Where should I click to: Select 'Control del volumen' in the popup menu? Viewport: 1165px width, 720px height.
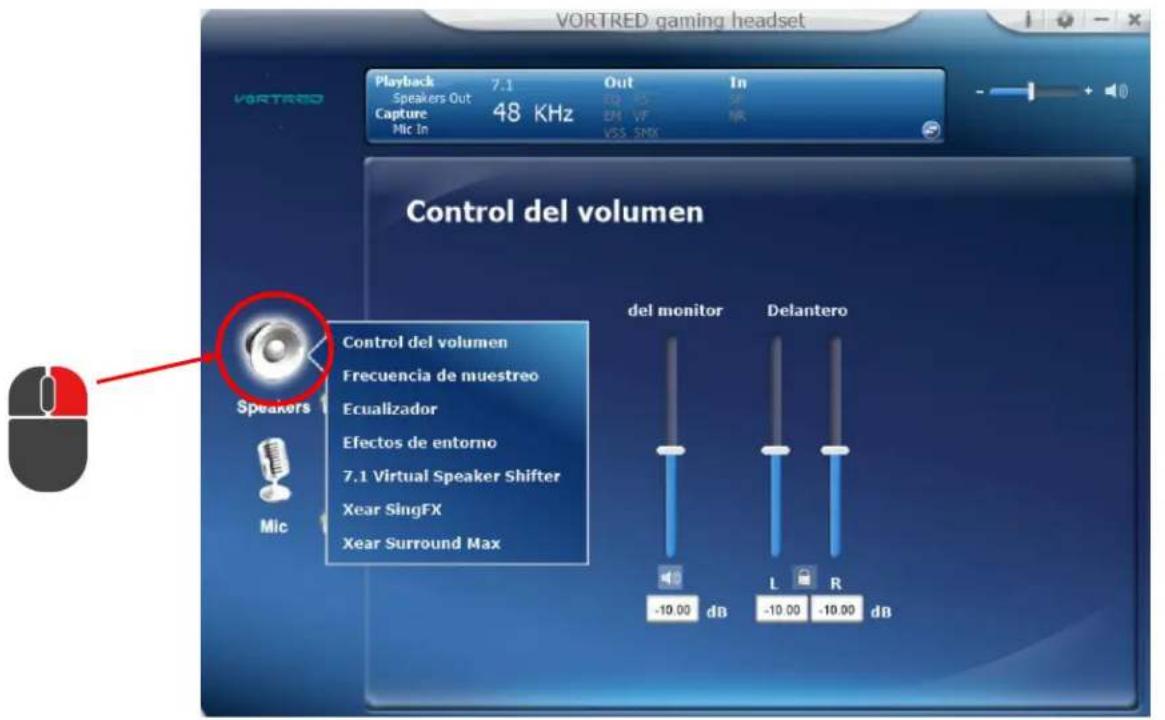coord(425,343)
